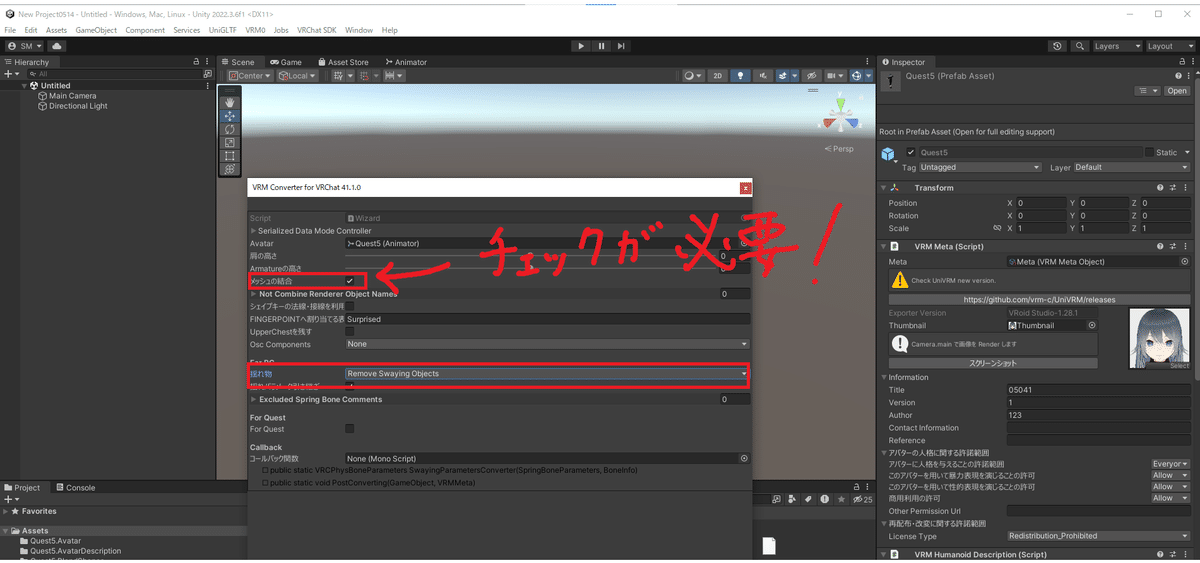This screenshot has height=563, width=1200.
Task: Open VRM Meta component more options
Action: [1185, 246]
